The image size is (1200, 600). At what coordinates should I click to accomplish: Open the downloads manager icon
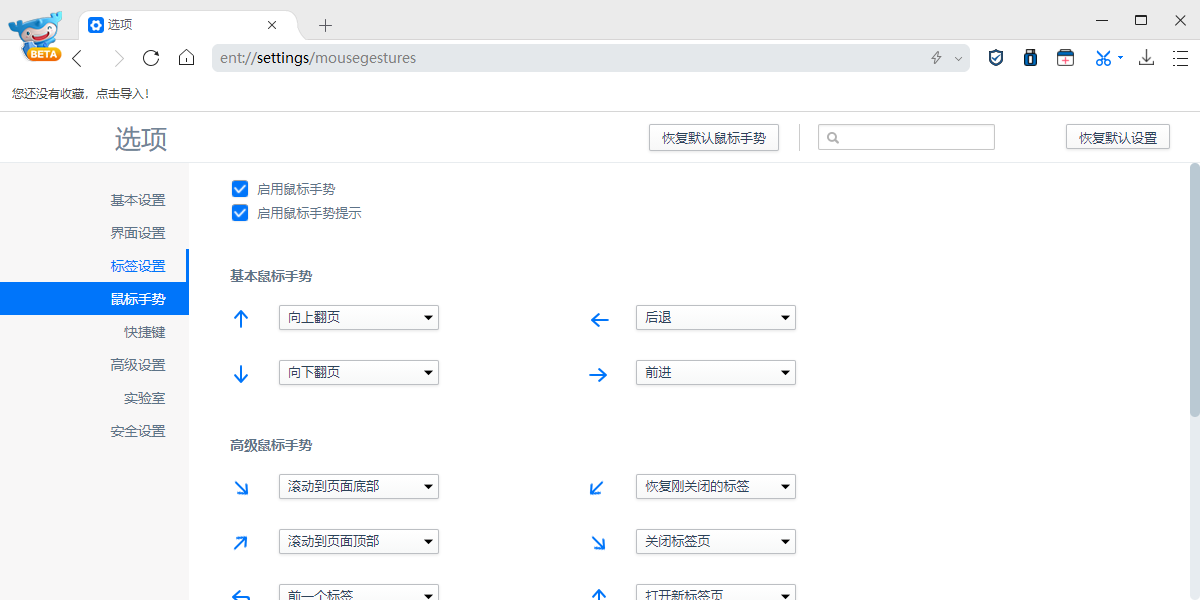[x=1146, y=58]
